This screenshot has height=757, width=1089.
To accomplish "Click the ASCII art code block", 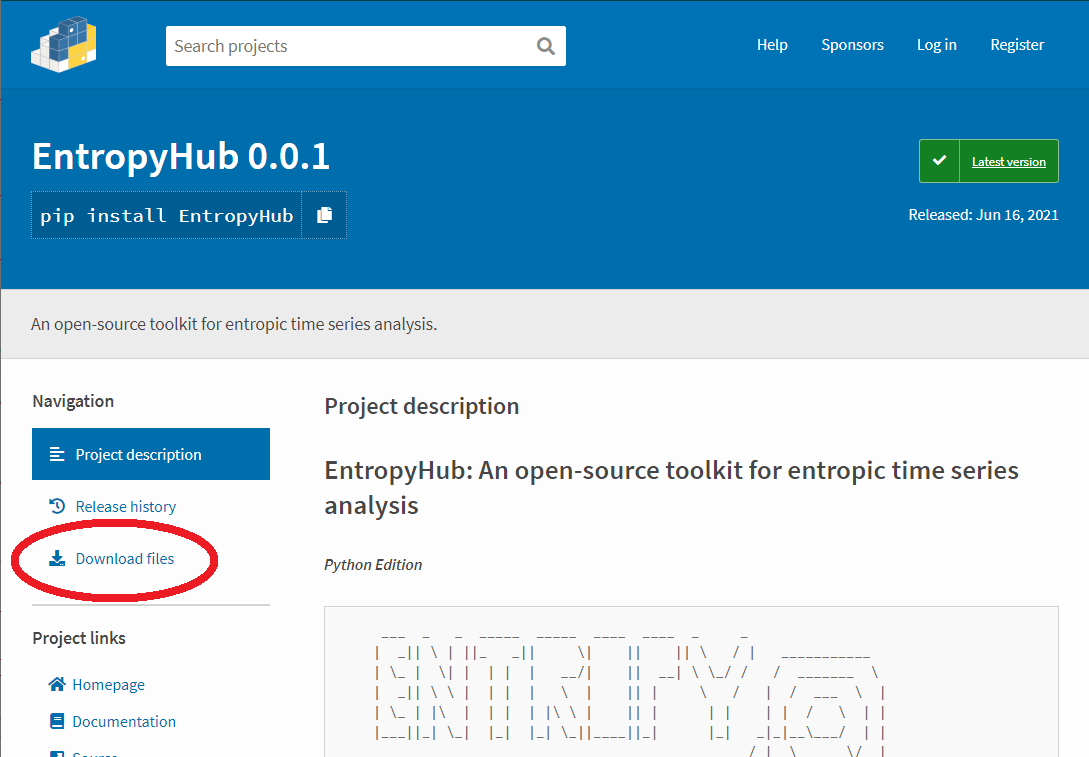I will point(691,681).
